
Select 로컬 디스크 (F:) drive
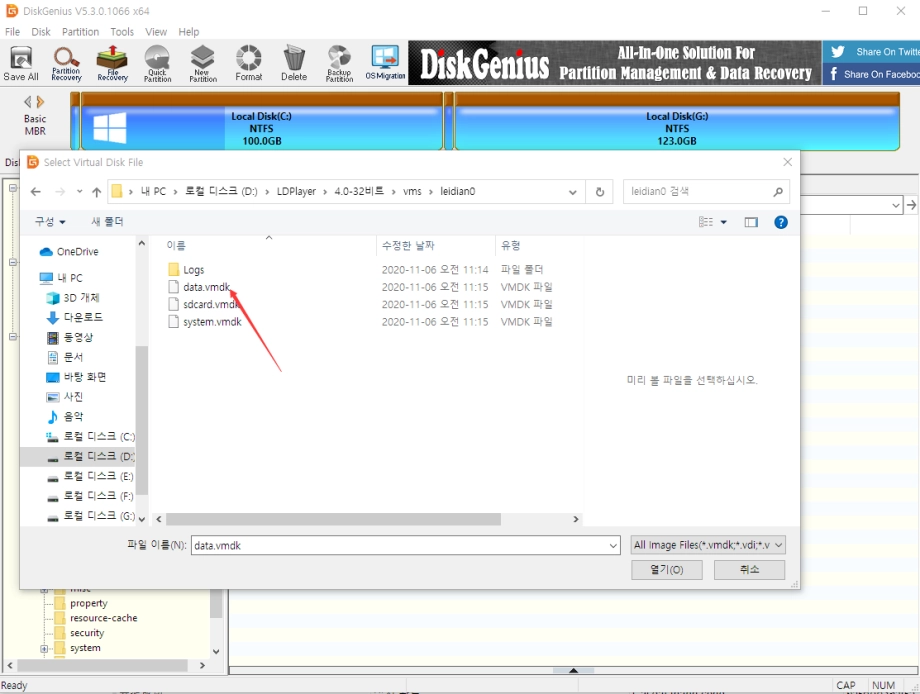tap(90, 496)
